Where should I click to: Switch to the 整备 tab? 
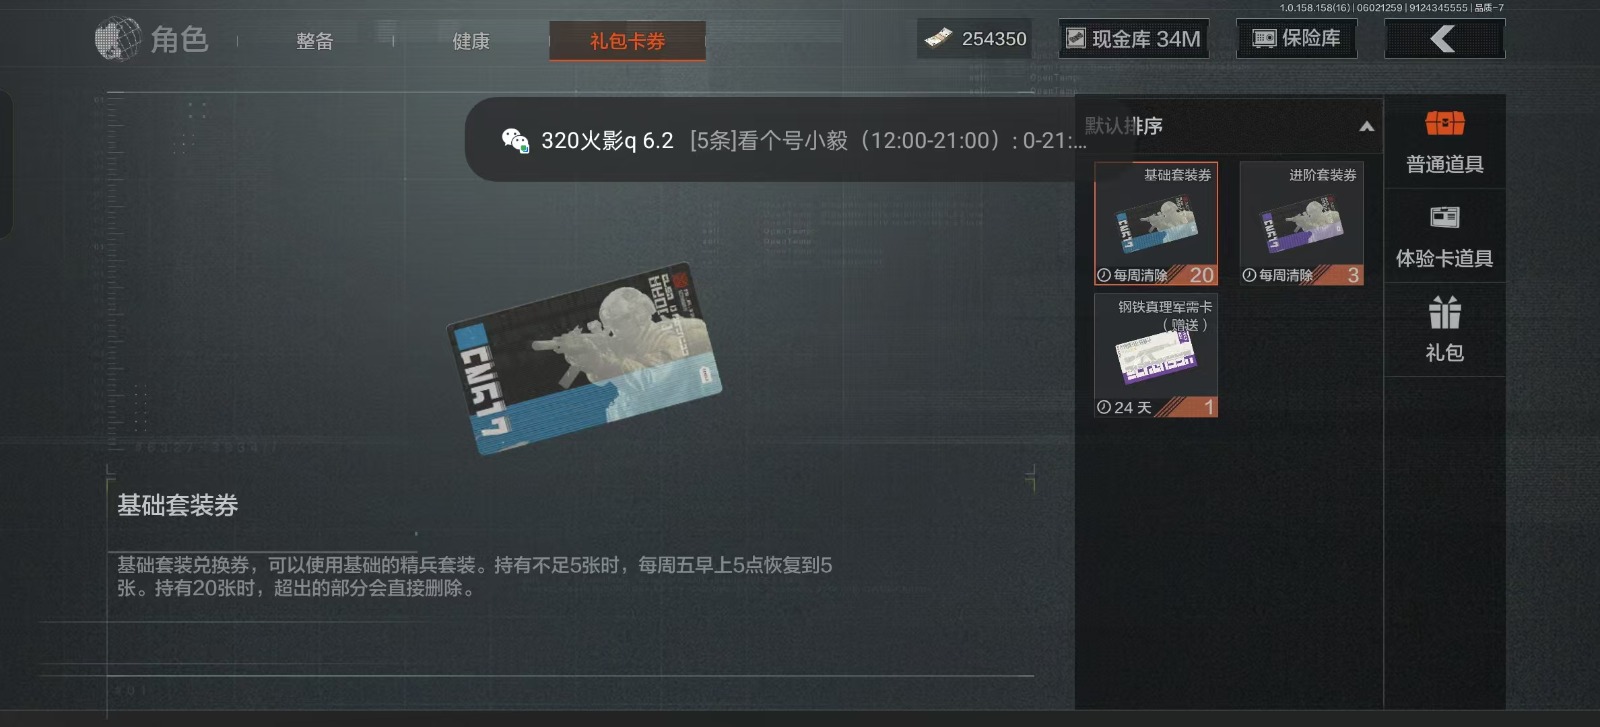[314, 41]
